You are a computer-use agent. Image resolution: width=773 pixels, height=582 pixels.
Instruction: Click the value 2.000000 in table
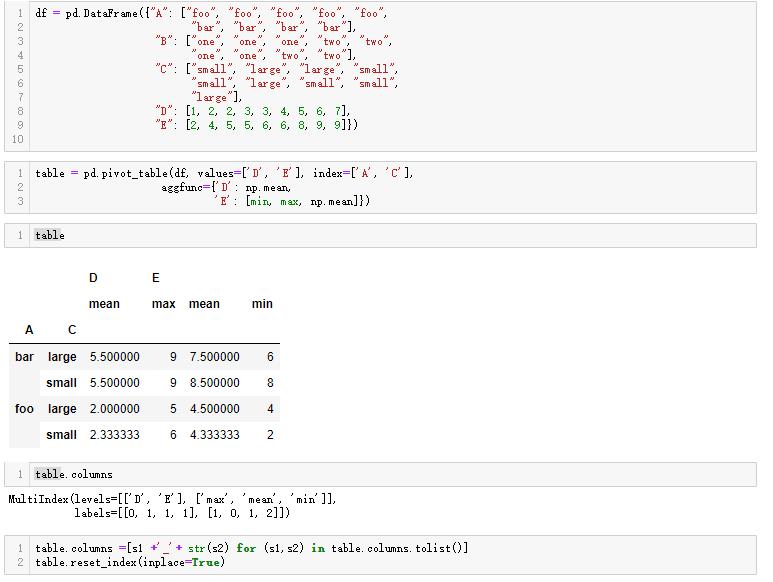tap(114, 409)
